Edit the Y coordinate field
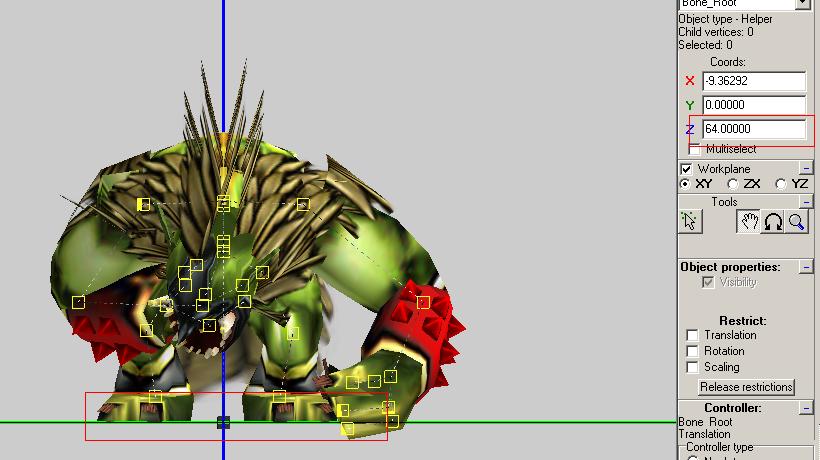The width and height of the screenshot is (820, 460). coord(754,105)
